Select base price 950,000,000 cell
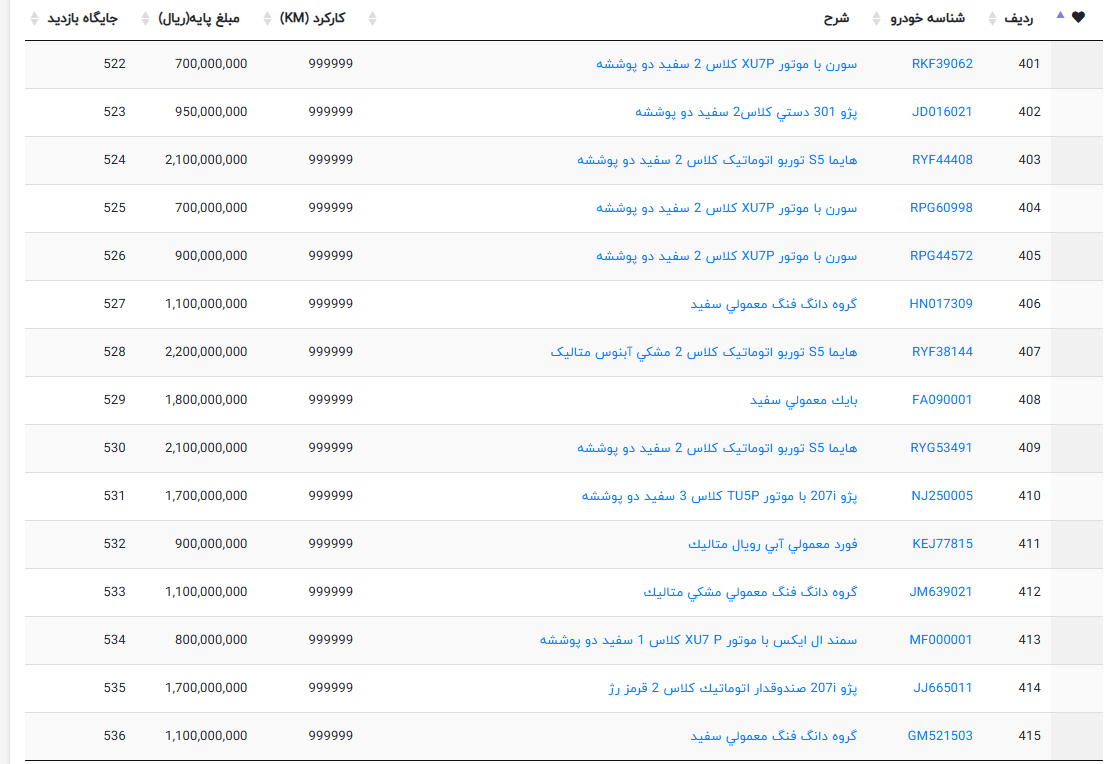This screenshot has width=1117, height=764. (211, 112)
